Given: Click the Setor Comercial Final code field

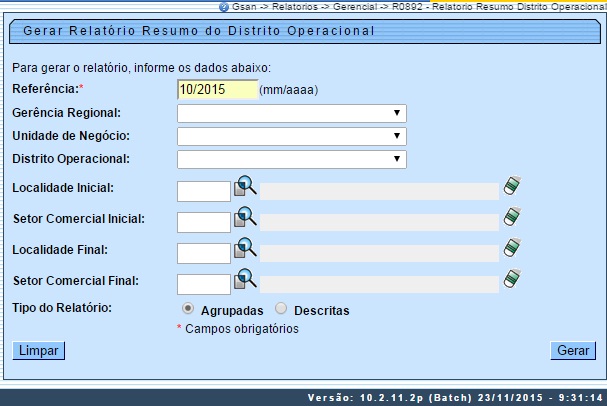Looking at the screenshot, I should point(204,284).
